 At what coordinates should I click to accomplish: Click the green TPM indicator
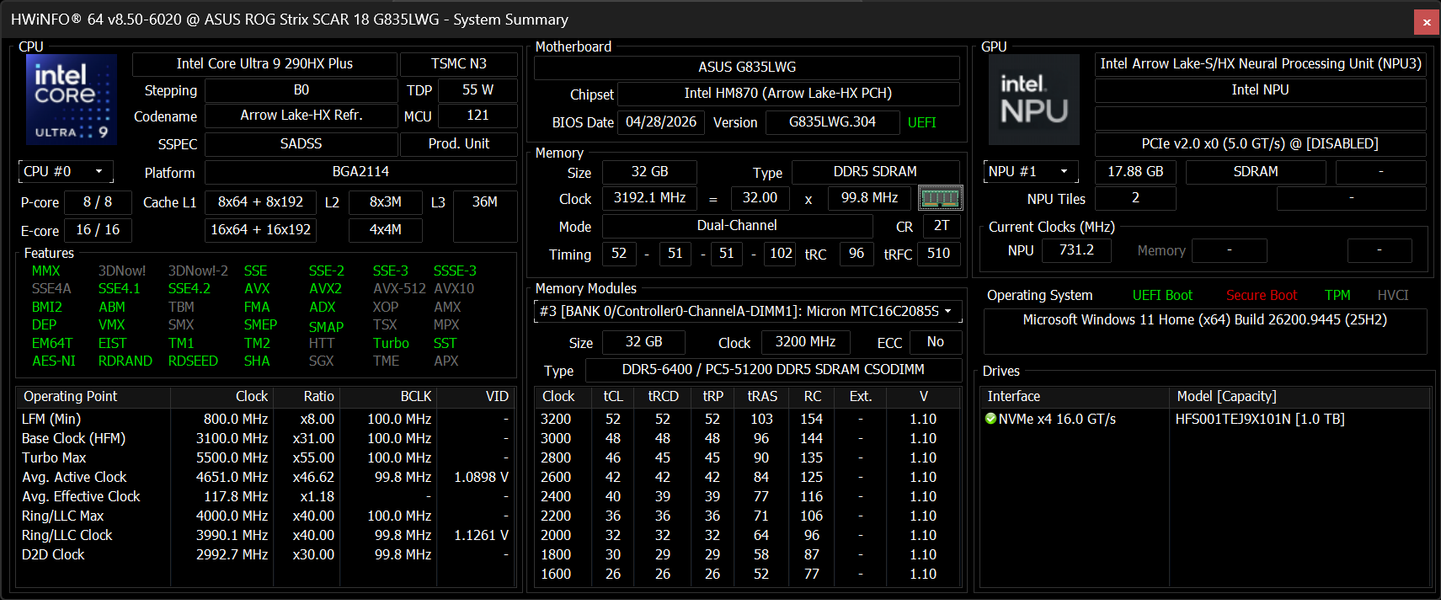click(1337, 296)
